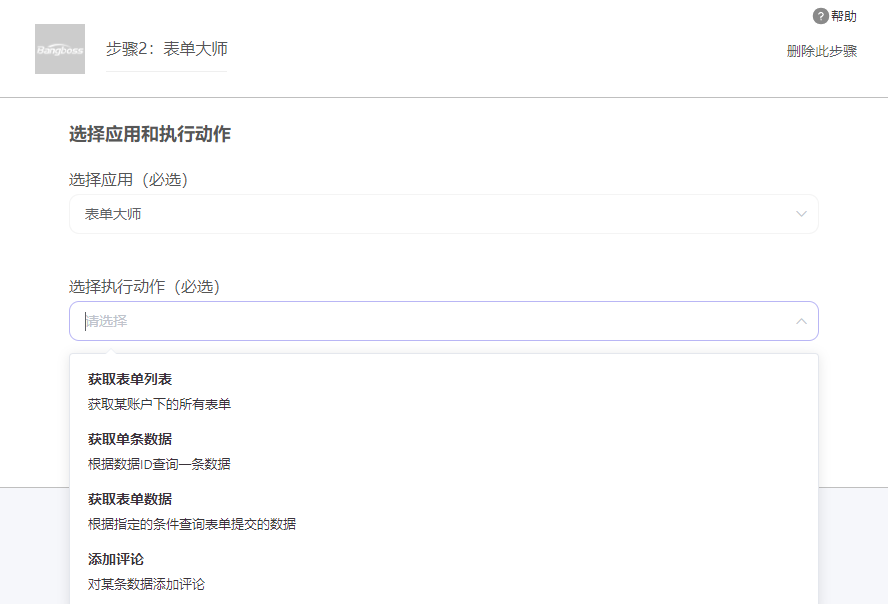This screenshot has width=888, height=604.
Task: Select 获取表单列表 action option
Action: point(444,391)
